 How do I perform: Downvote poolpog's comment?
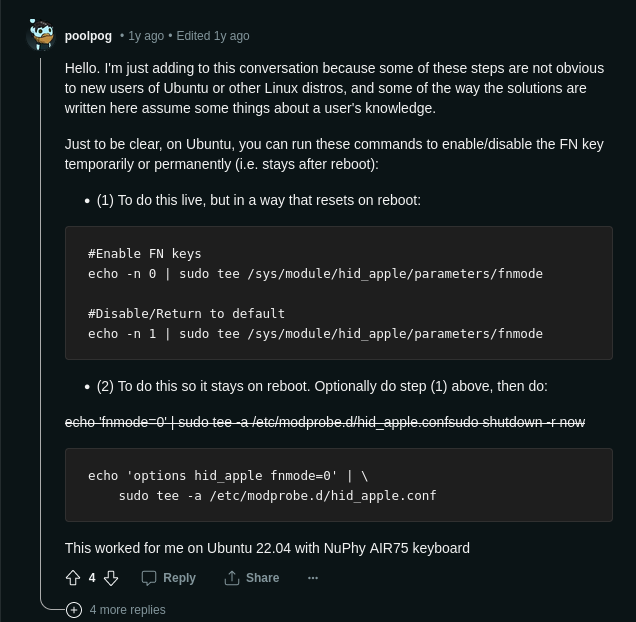coord(111,578)
